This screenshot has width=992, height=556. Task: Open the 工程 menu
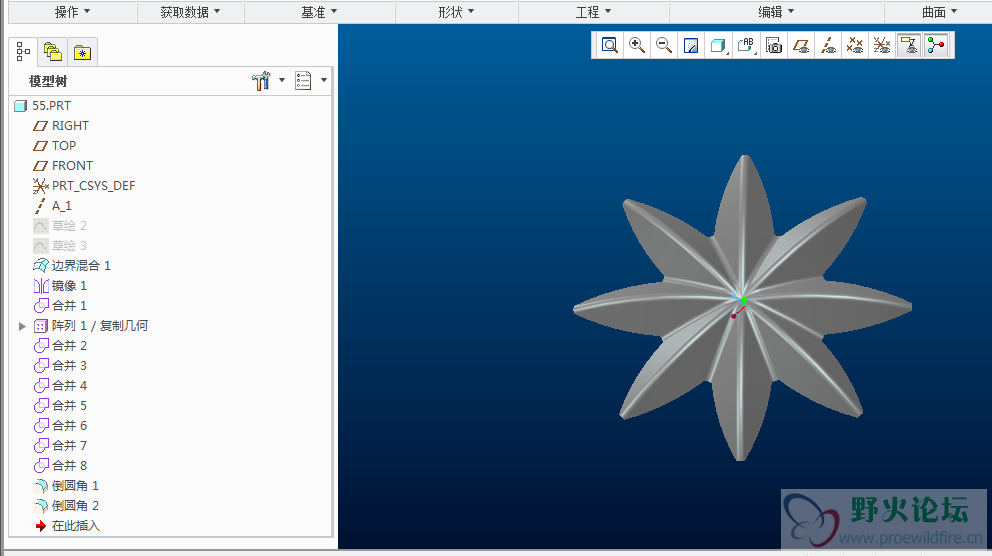593,11
